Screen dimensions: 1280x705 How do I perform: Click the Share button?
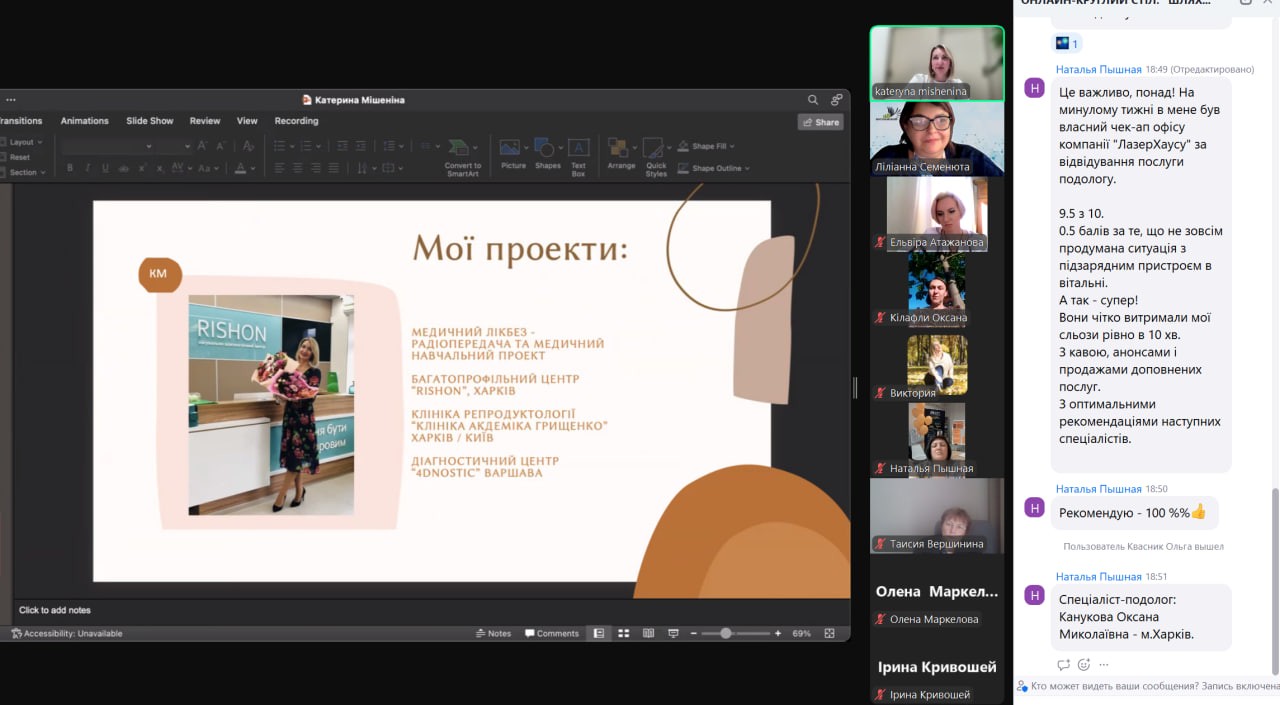pyautogui.click(x=820, y=122)
